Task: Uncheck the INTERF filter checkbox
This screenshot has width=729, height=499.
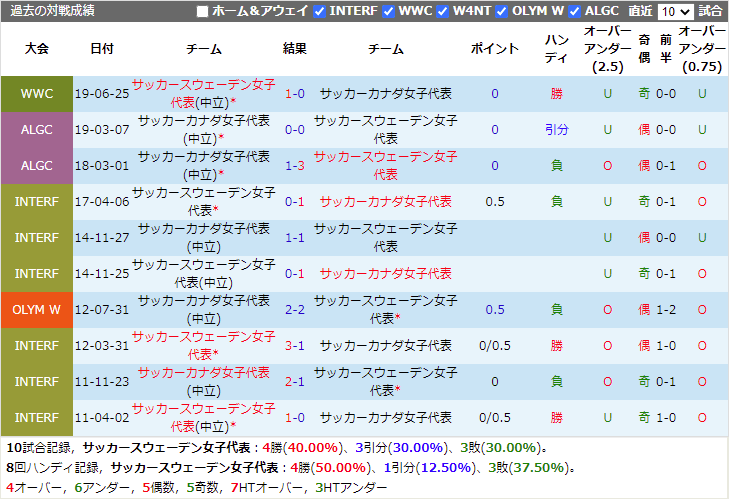Action: pyautogui.click(x=319, y=11)
